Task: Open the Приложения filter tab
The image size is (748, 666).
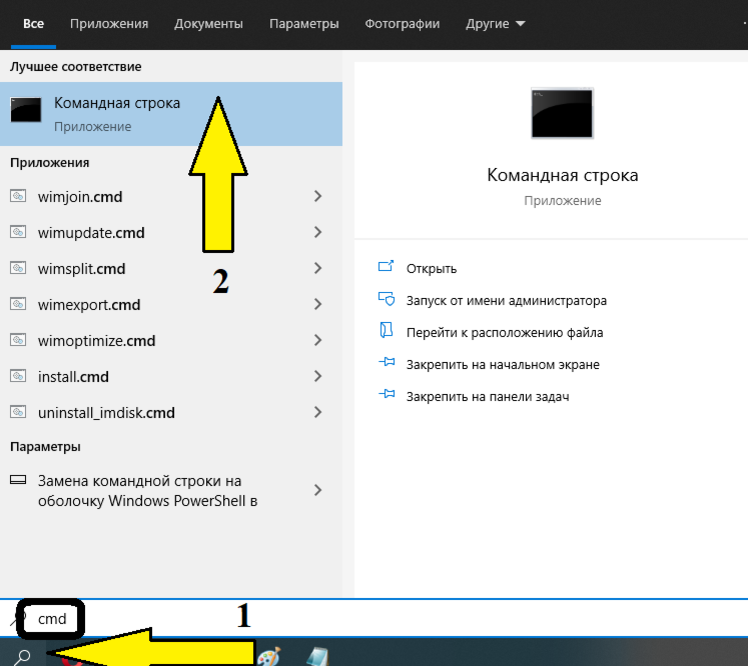Action: coord(109,24)
